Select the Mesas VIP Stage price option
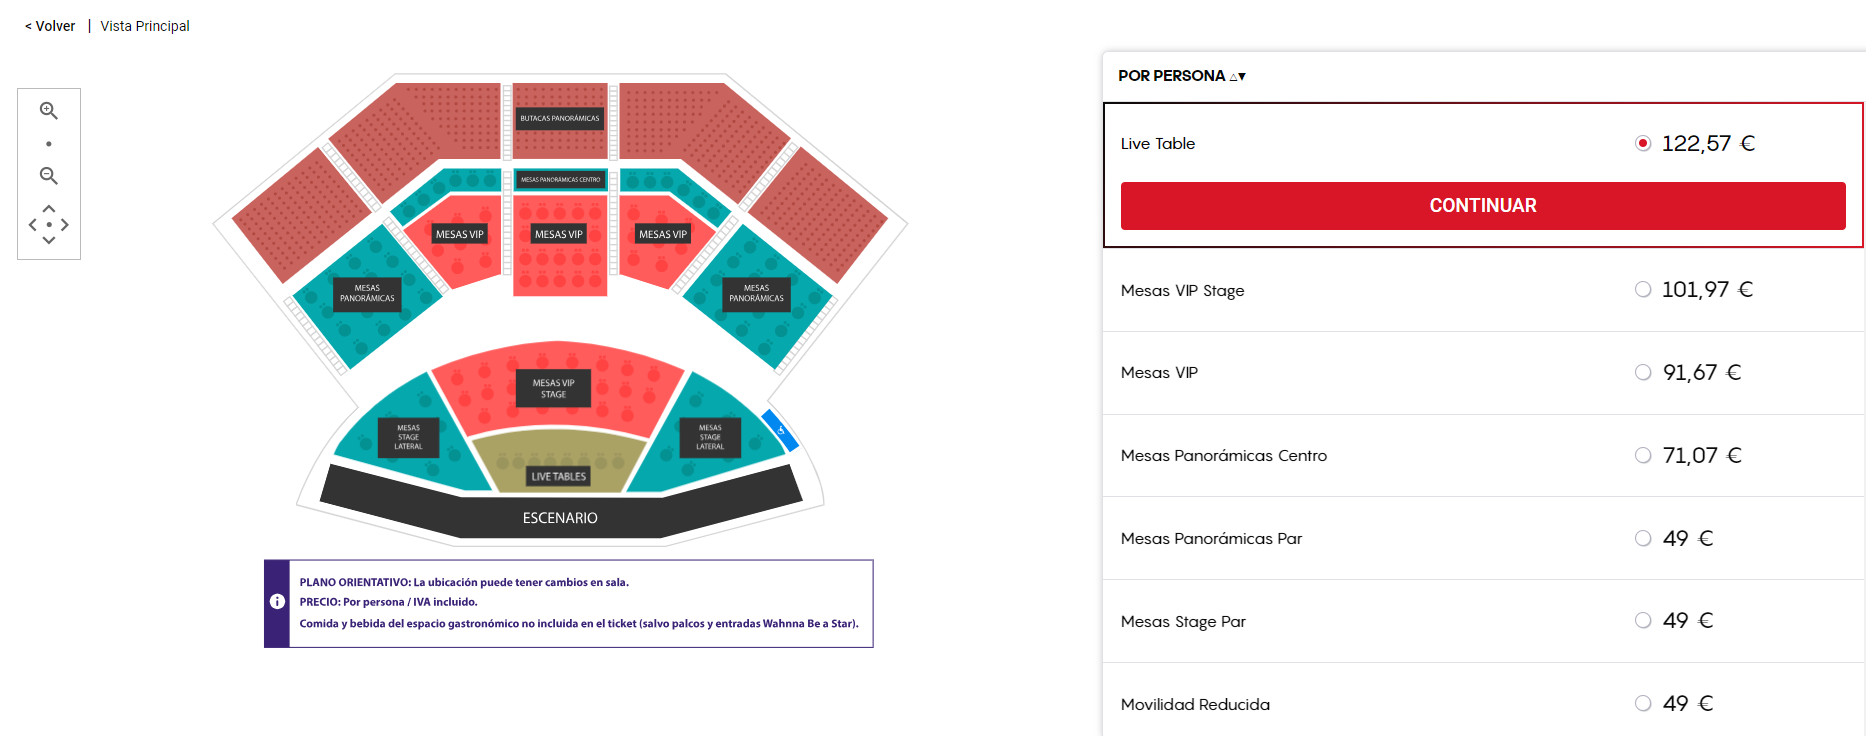Image resolution: width=1866 pixels, height=736 pixels. click(1642, 290)
